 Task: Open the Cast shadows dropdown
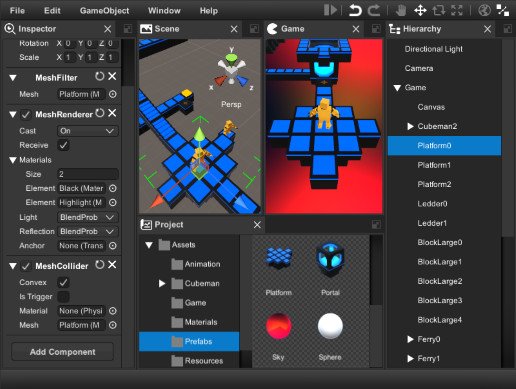(88, 131)
